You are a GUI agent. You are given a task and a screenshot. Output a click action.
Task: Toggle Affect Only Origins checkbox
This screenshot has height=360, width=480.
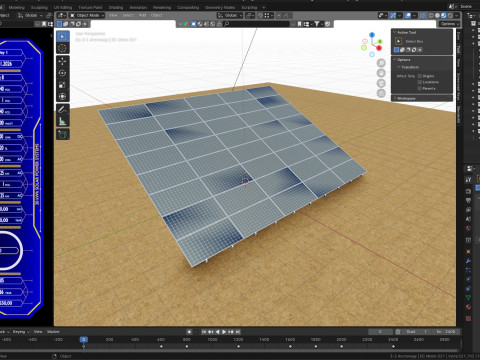[420, 76]
